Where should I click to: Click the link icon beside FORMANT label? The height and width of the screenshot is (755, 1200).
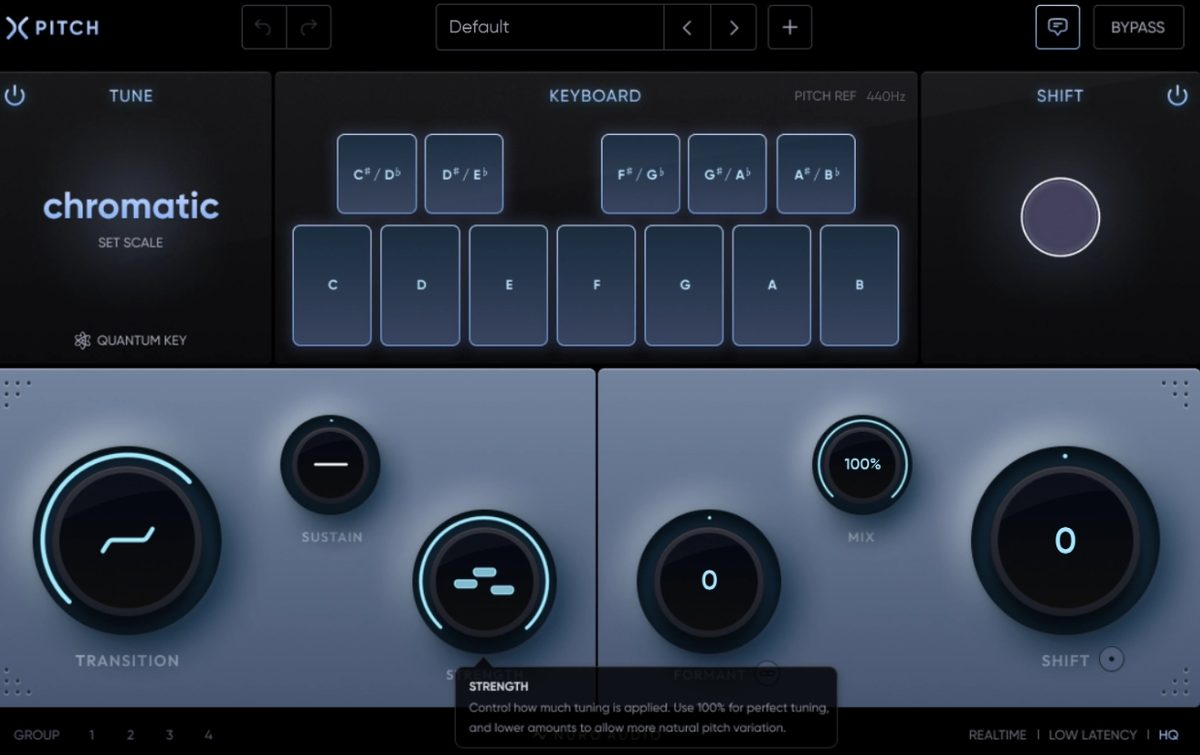point(767,673)
